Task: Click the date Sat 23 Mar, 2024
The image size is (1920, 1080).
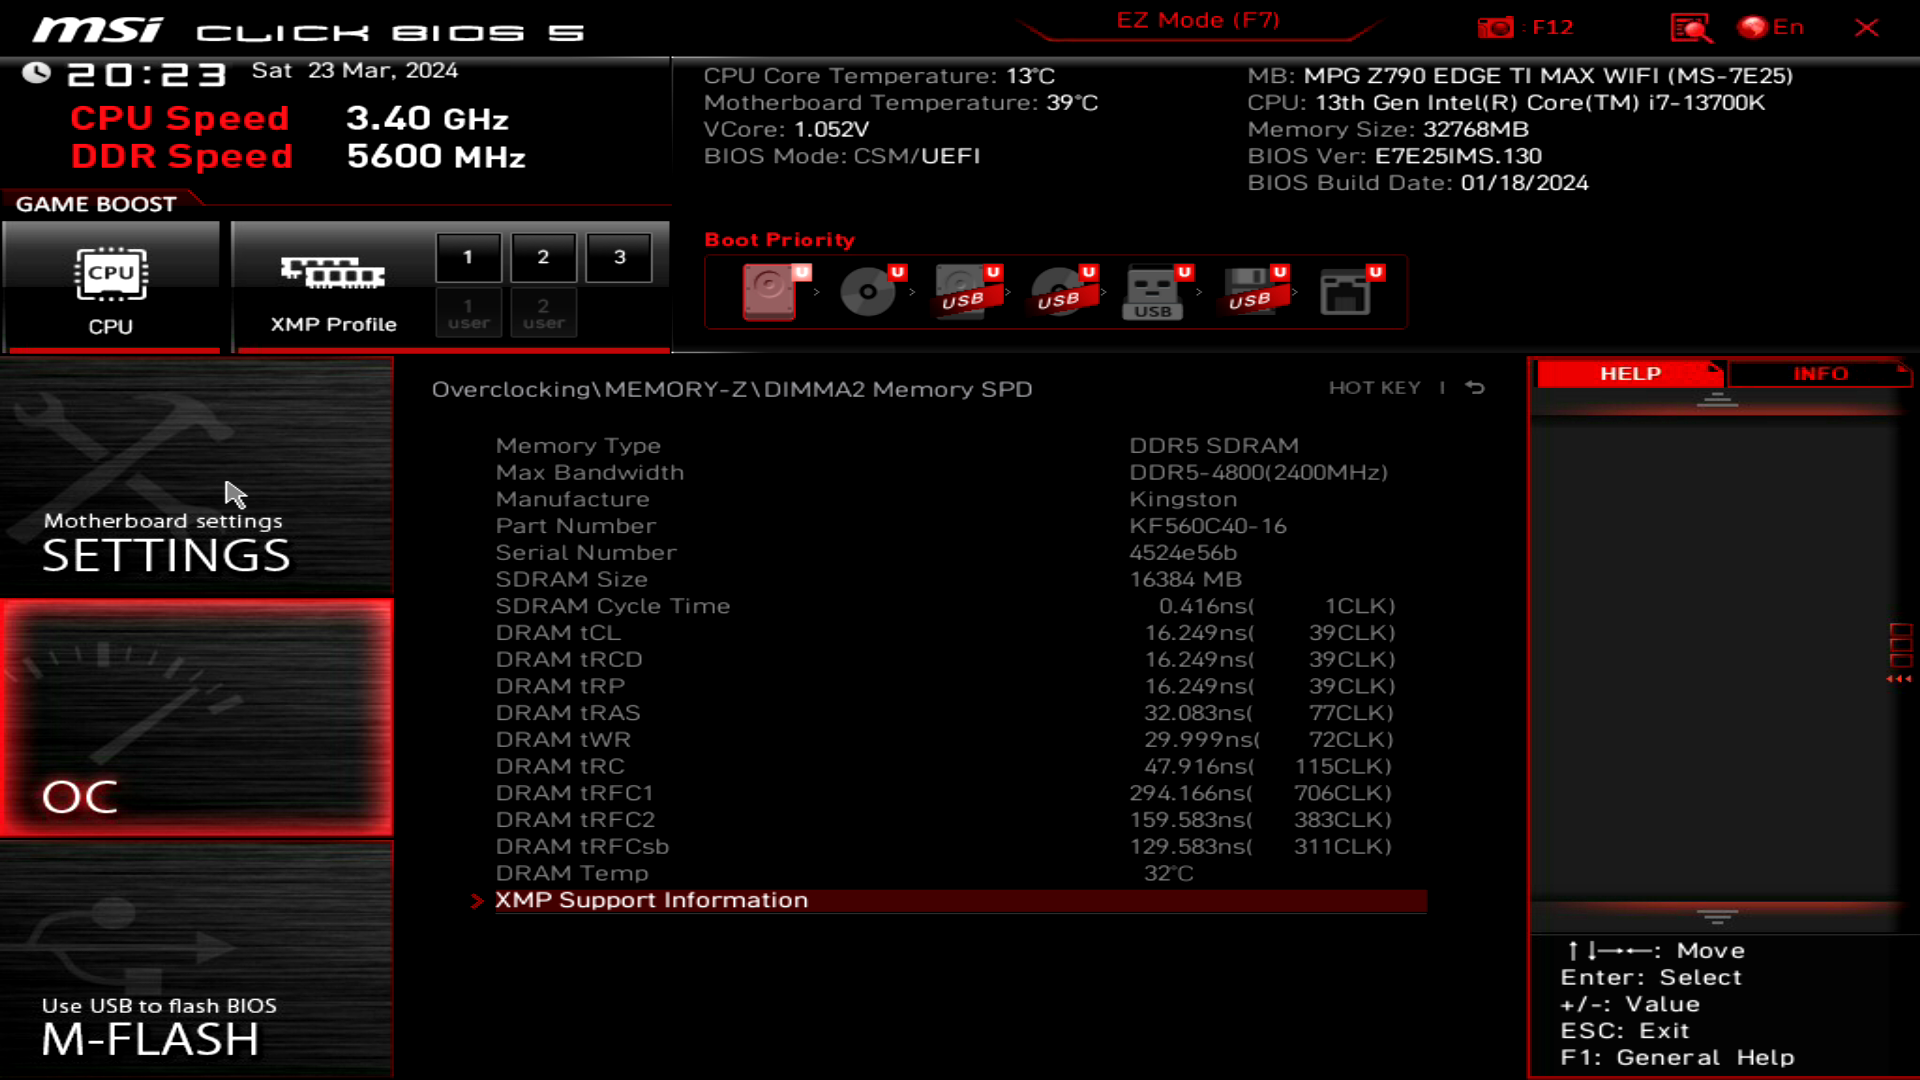Action: pyautogui.click(x=354, y=71)
